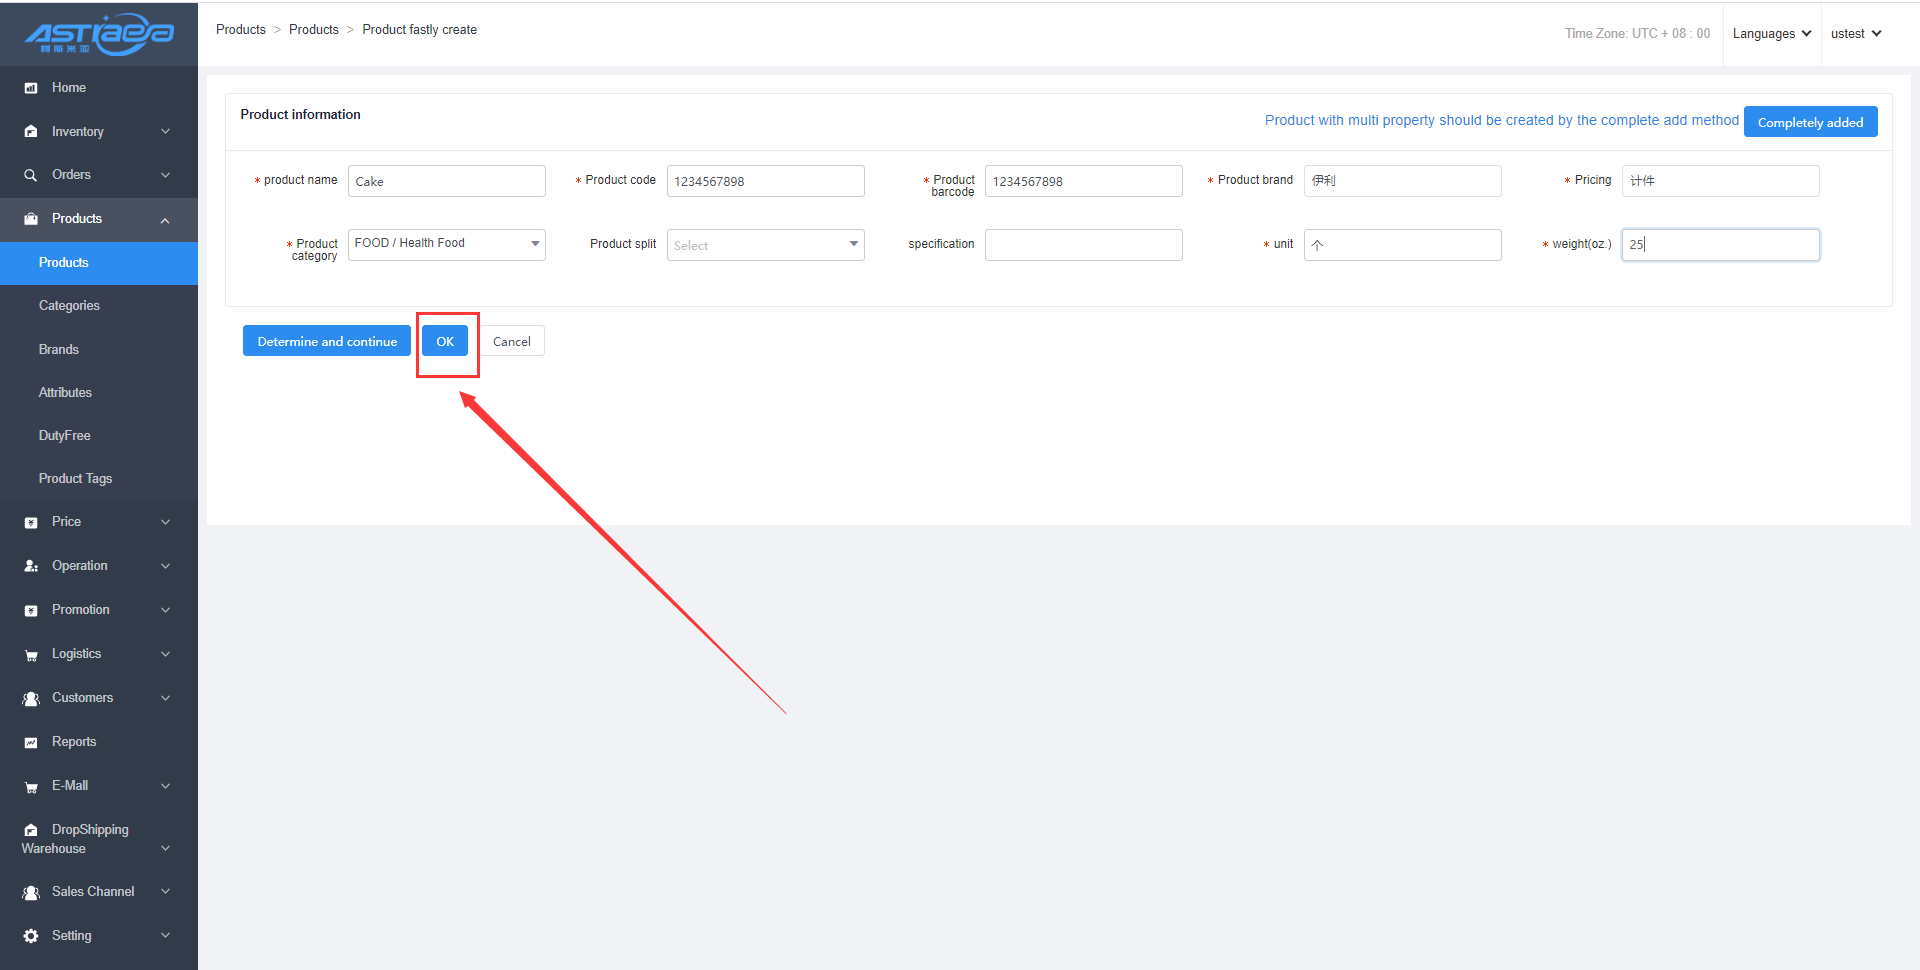Open the ustest user menu

pos(1855,34)
